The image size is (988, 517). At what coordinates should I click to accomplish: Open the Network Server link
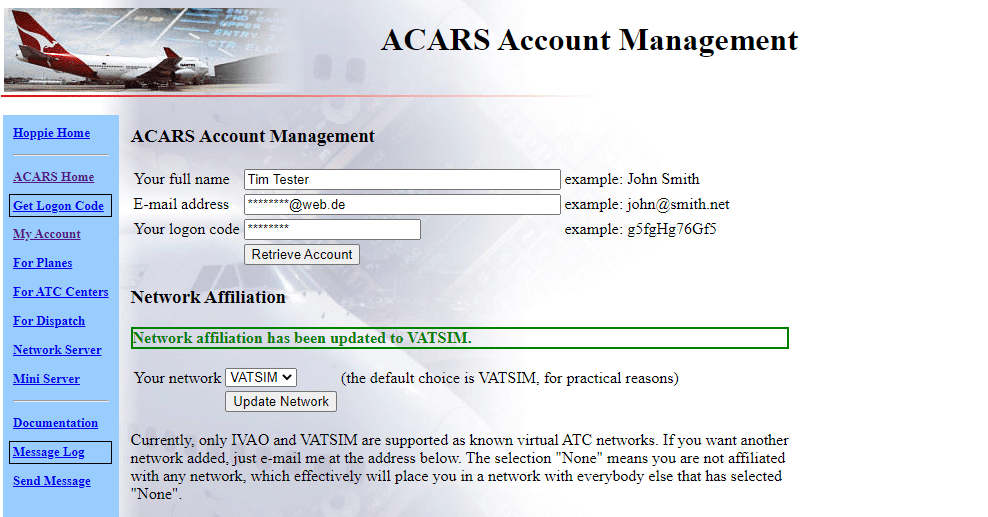pos(57,350)
